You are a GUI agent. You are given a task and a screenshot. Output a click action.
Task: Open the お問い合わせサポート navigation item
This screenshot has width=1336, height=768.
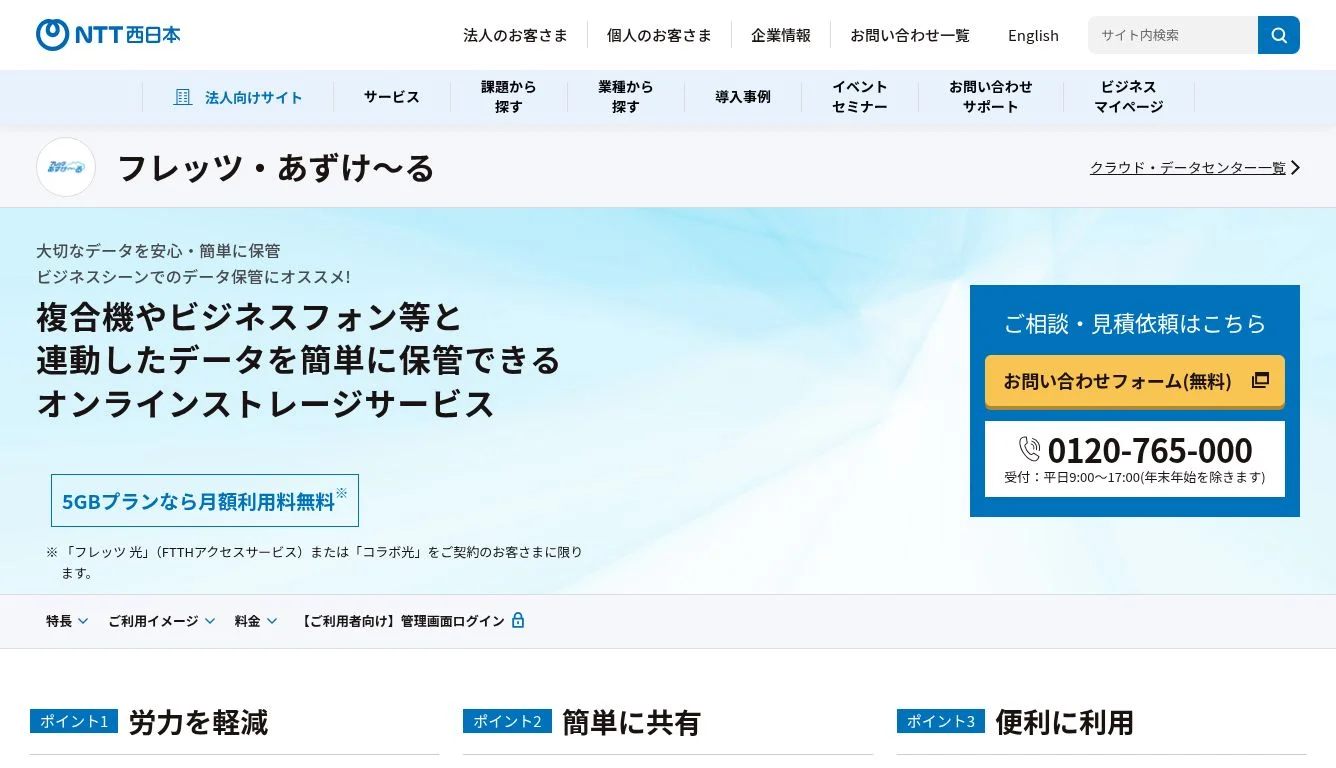tap(991, 97)
